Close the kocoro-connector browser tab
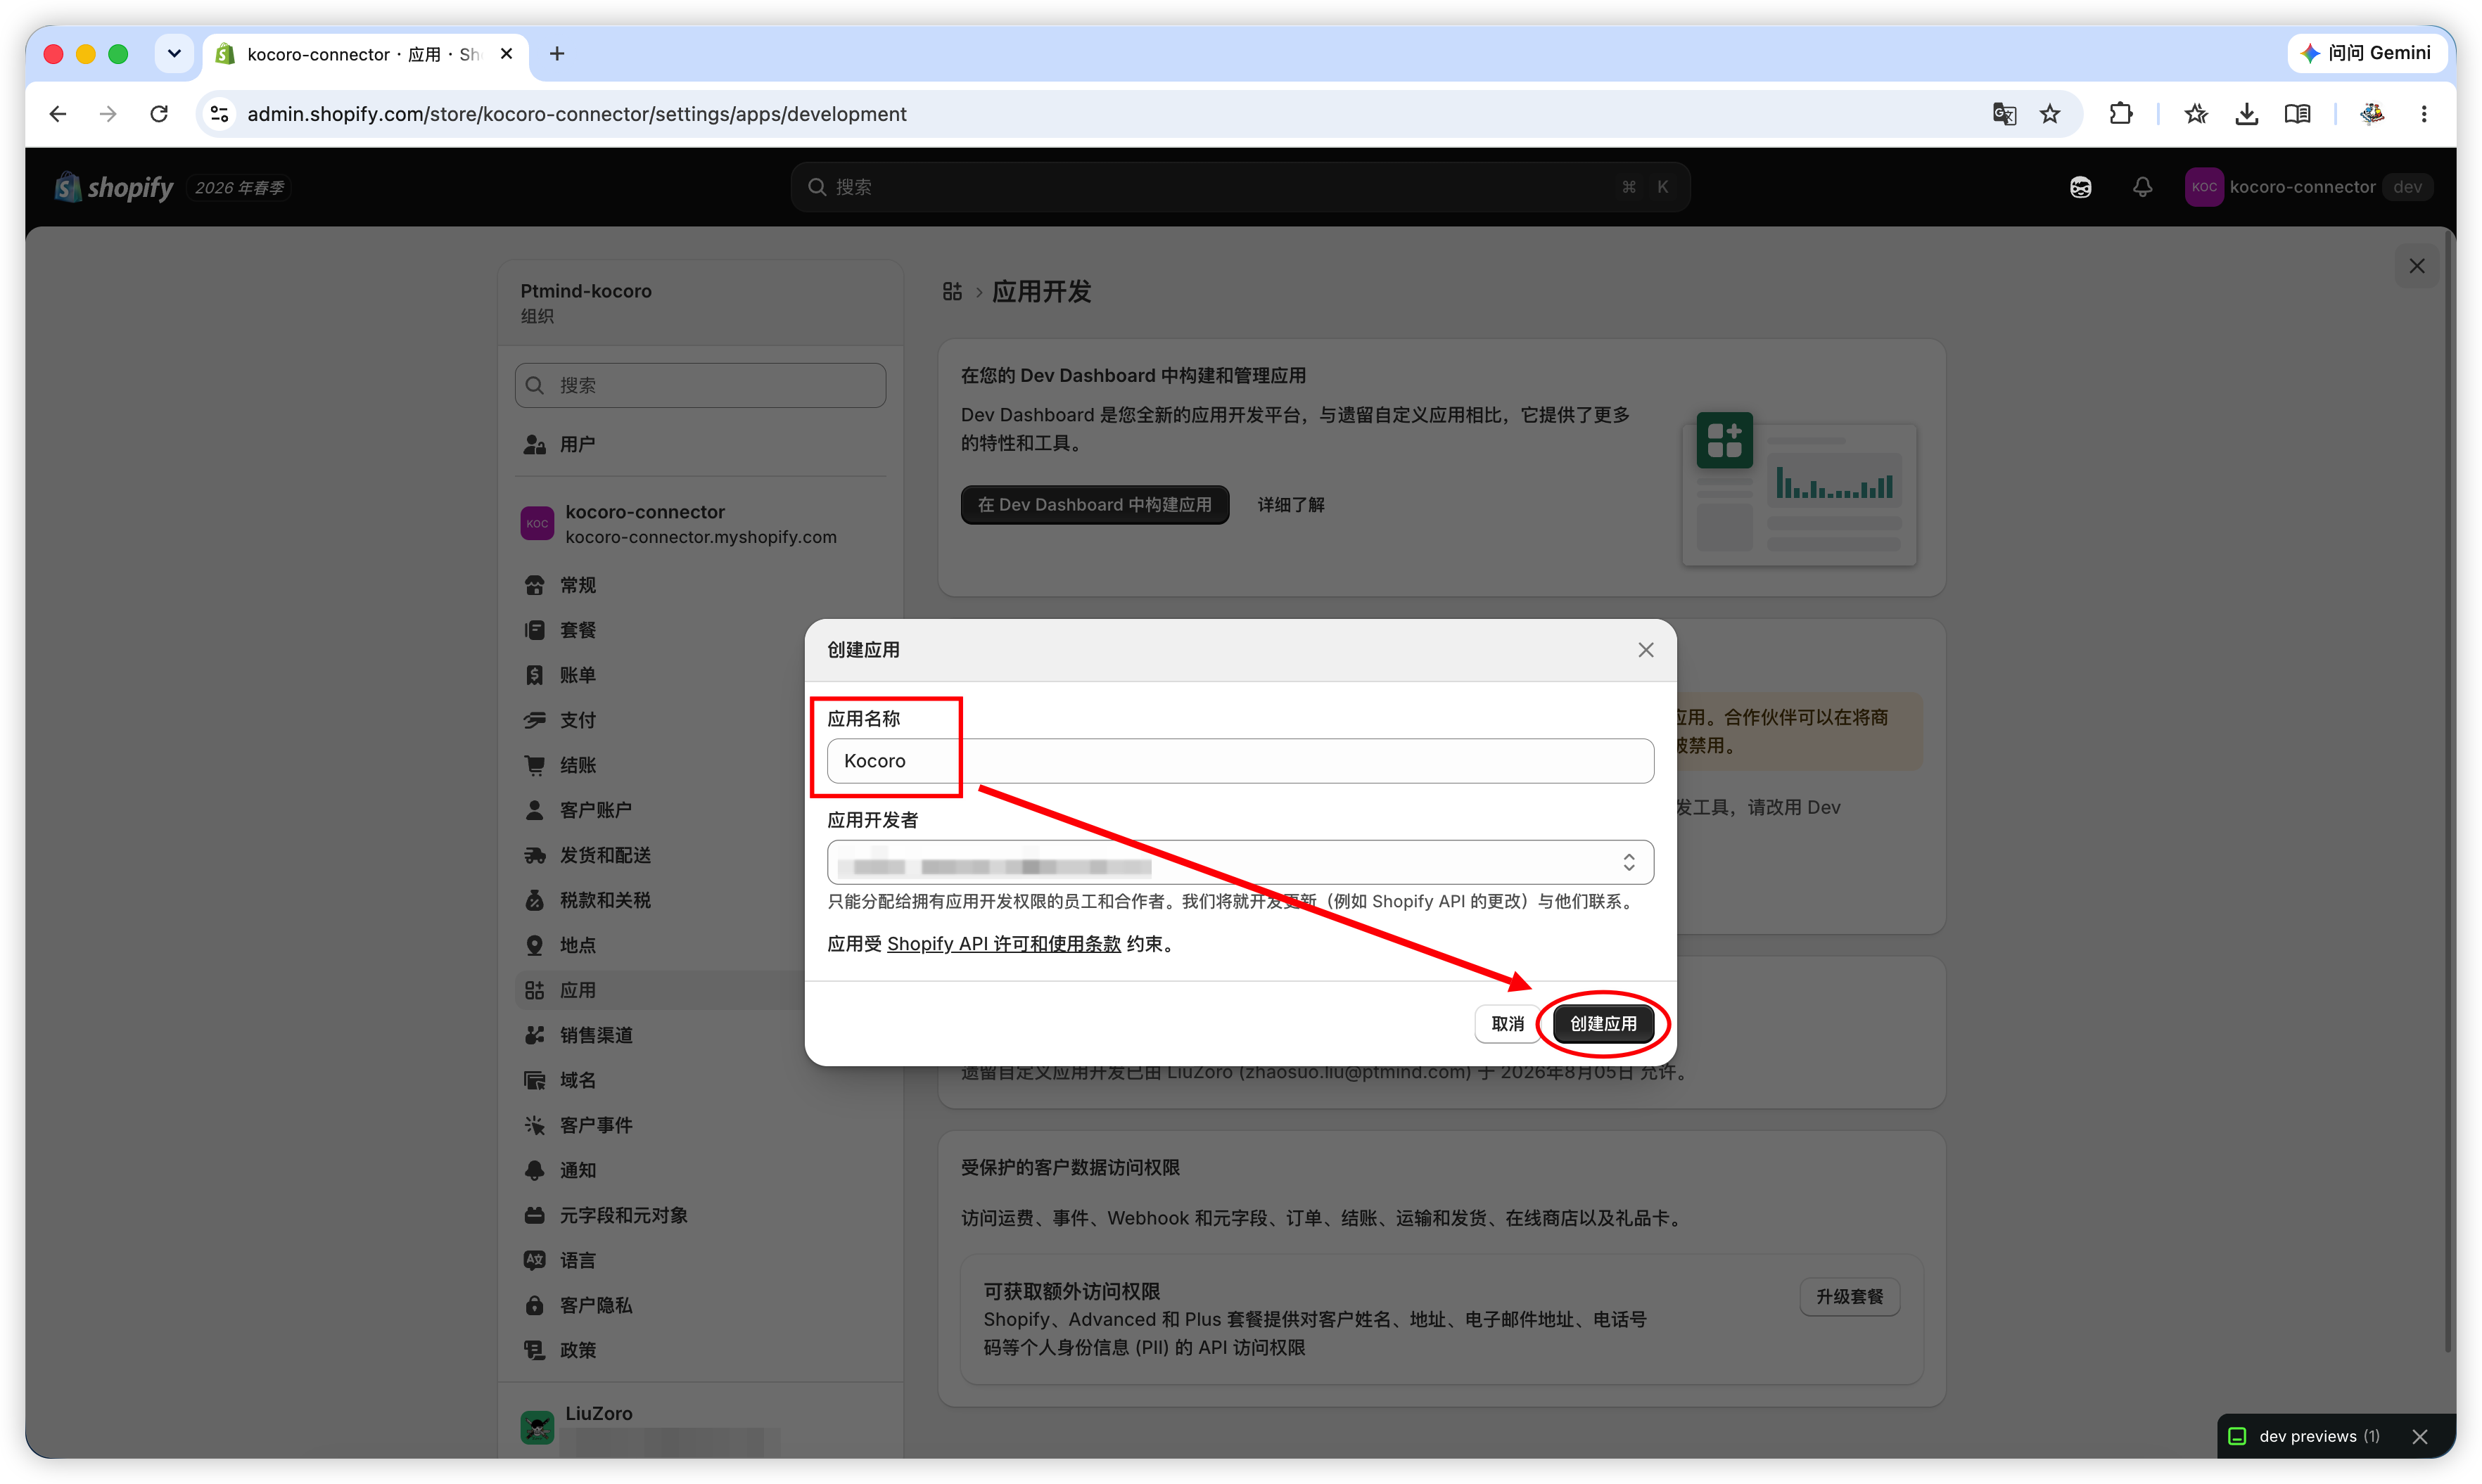The width and height of the screenshot is (2482, 1484). tap(507, 54)
